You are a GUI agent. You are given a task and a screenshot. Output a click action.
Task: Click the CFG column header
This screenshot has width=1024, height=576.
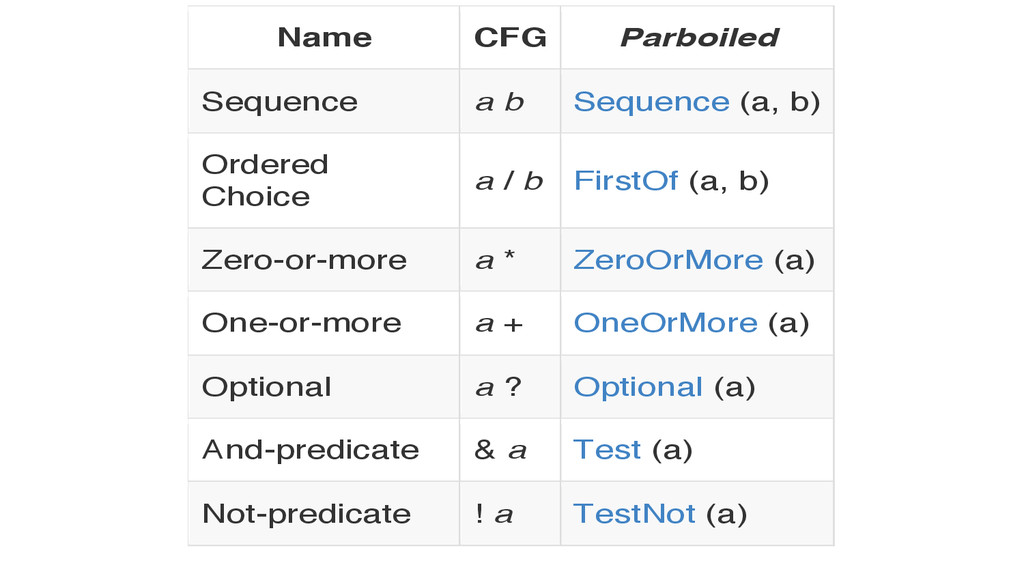point(510,37)
